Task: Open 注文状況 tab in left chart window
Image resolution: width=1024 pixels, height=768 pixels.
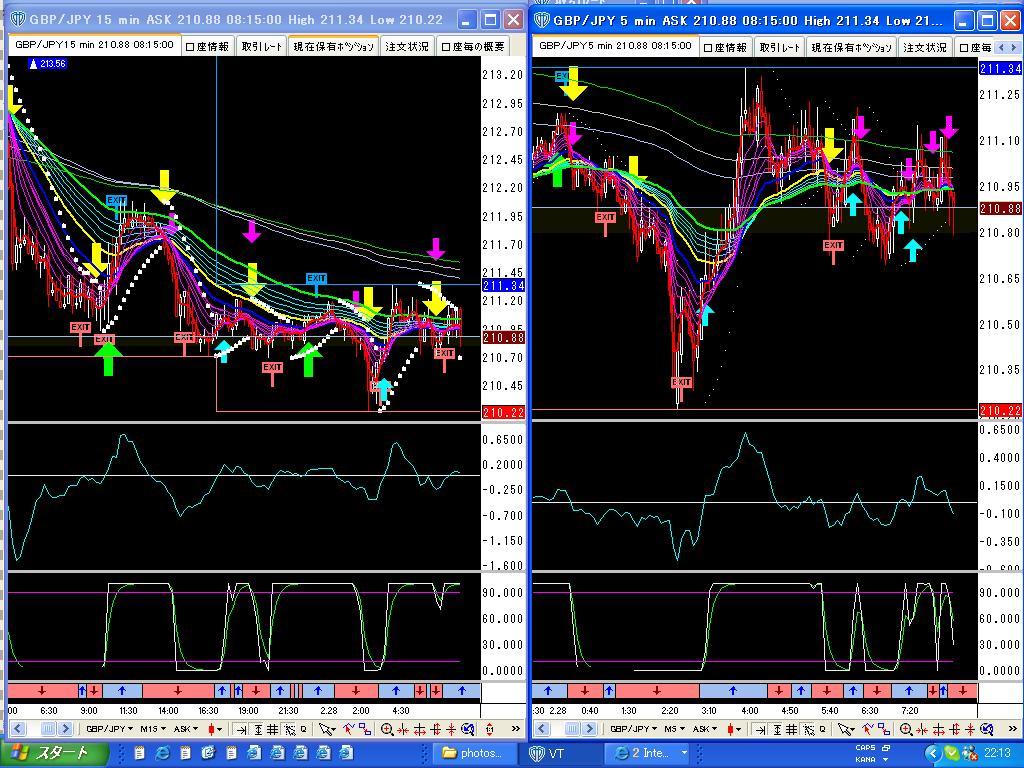Action: coord(407,46)
